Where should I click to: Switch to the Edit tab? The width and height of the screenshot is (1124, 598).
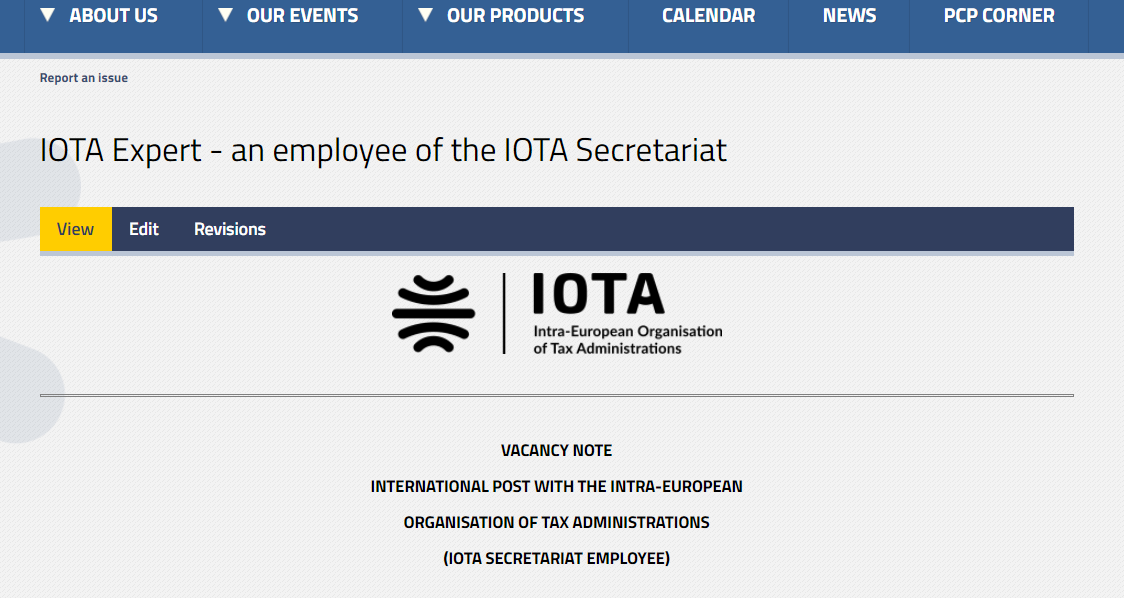tap(144, 229)
